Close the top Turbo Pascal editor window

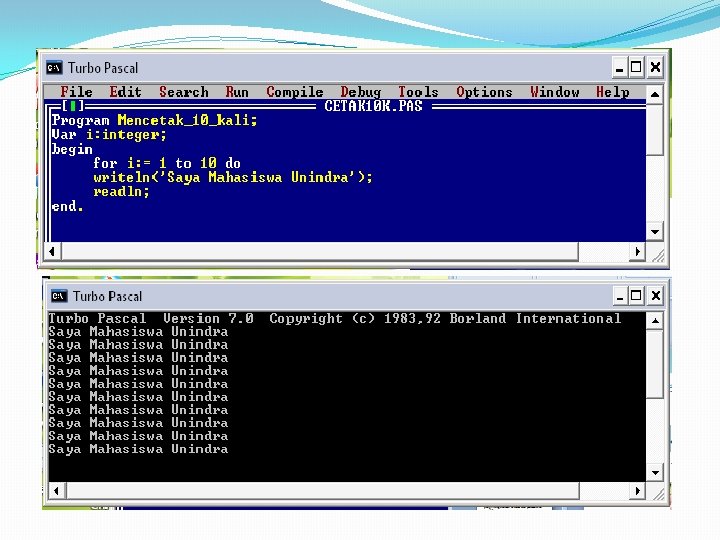click(655, 68)
